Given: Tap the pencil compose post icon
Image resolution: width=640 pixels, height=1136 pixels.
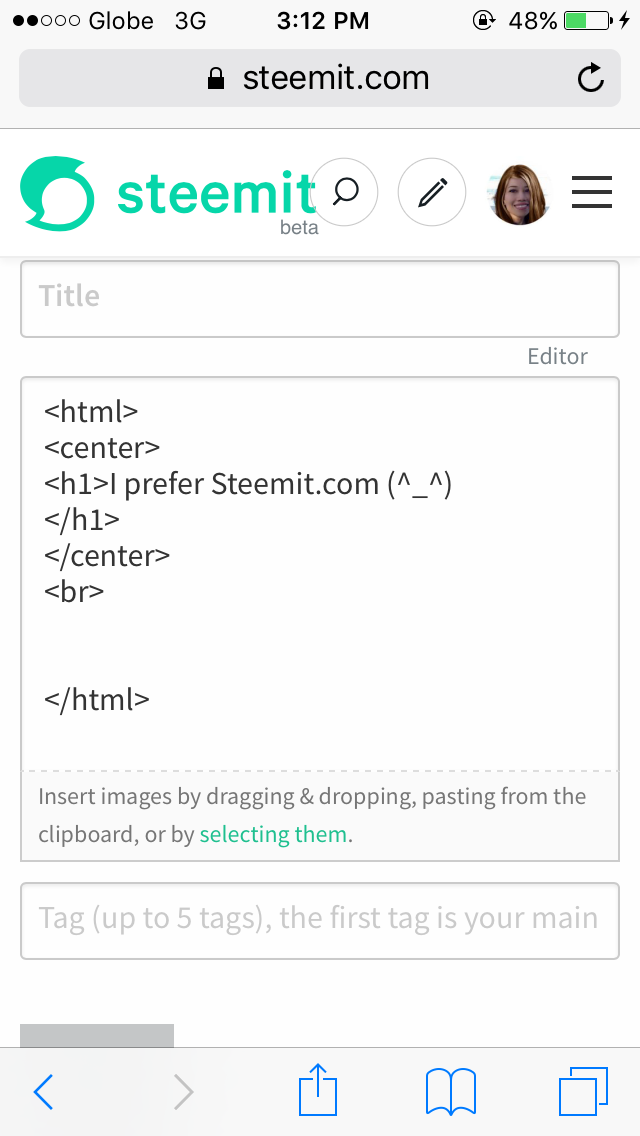Looking at the screenshot, I should click(432, 193).
